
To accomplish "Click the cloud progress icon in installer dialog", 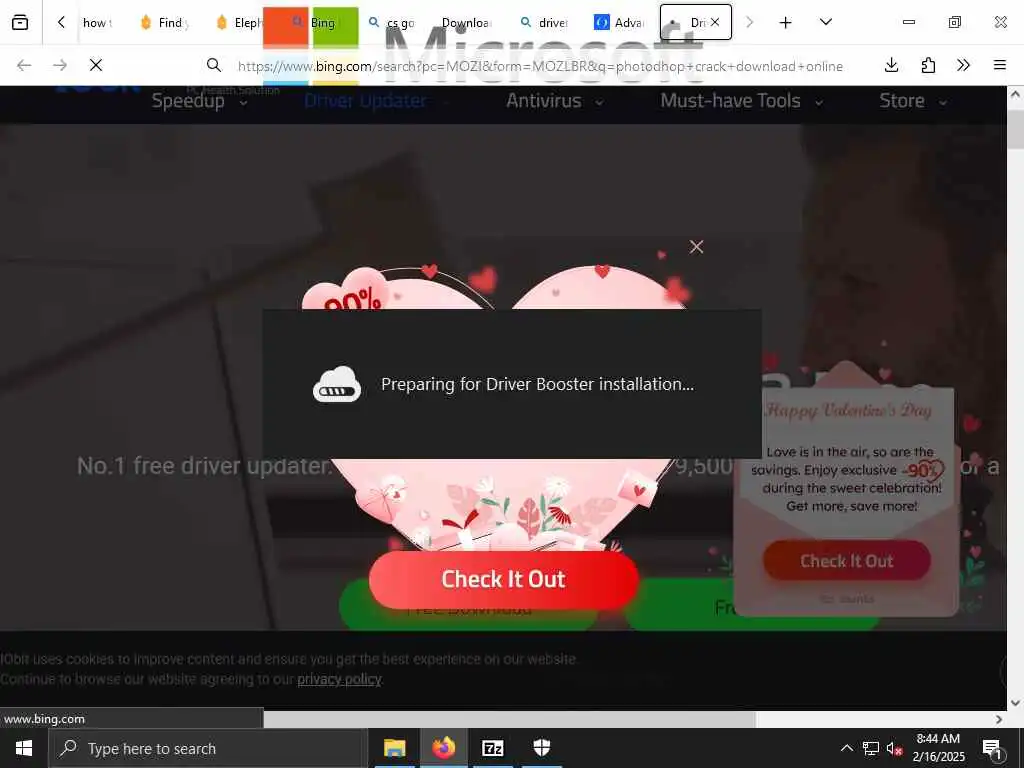I will click(336, 384).
